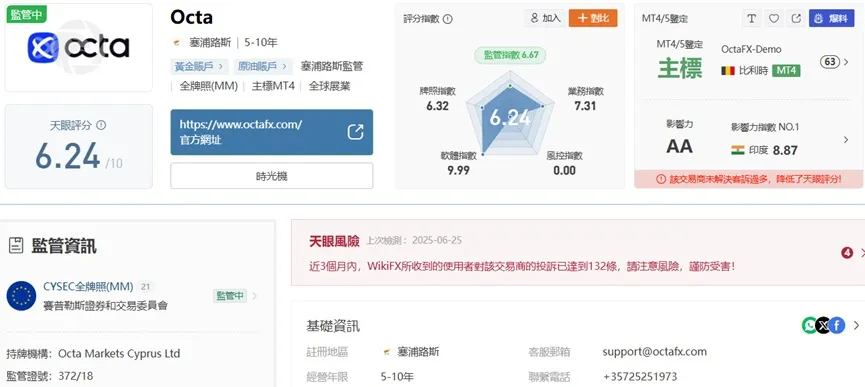This screenshot has width=865, height=387.
Task: Open the 時光機 button
Action: pos(271,176)
